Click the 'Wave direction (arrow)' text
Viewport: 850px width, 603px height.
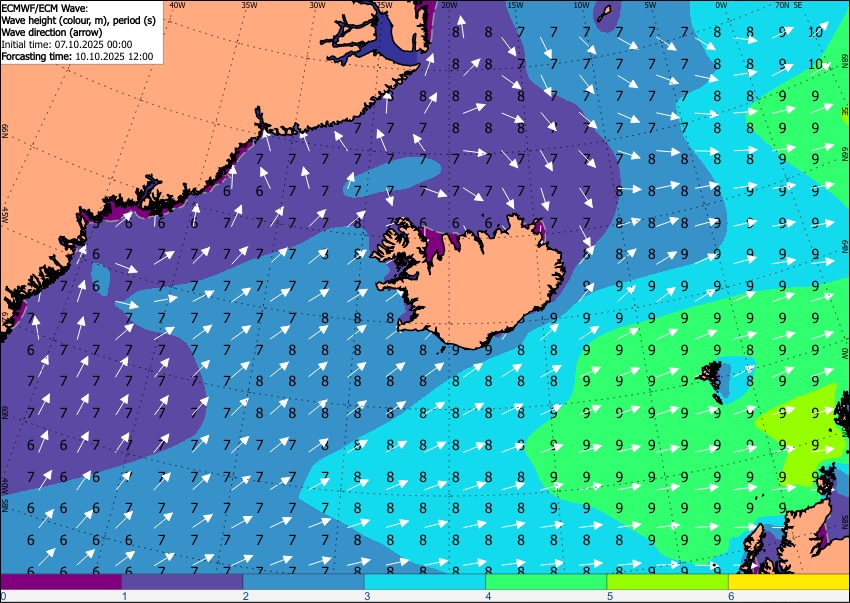click(x=52, y=32)
